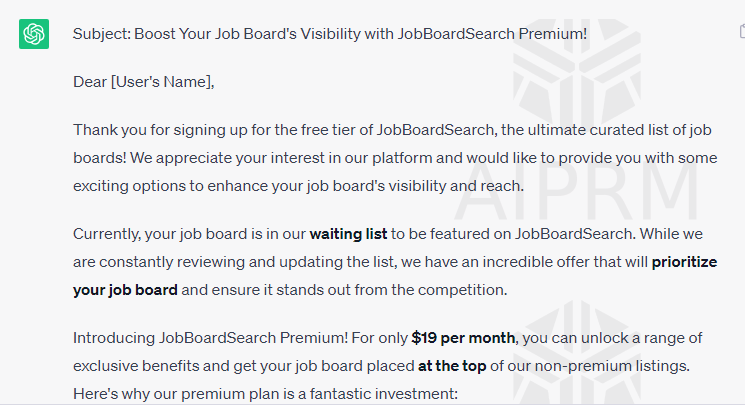This screenshot has width=745, height=411.
Task: Click the bold "your job board" phrase
Action: [x=125, y=290]
